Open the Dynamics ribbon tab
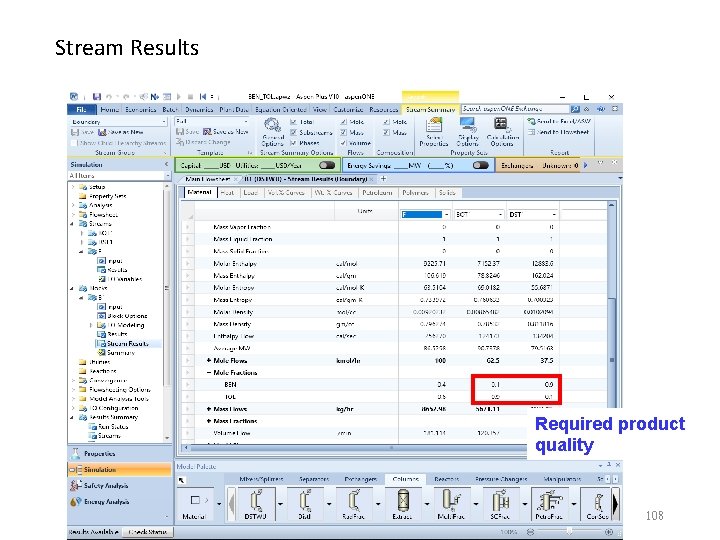The width and height of the screenshot is (720, 540). [x=199, y=109]
